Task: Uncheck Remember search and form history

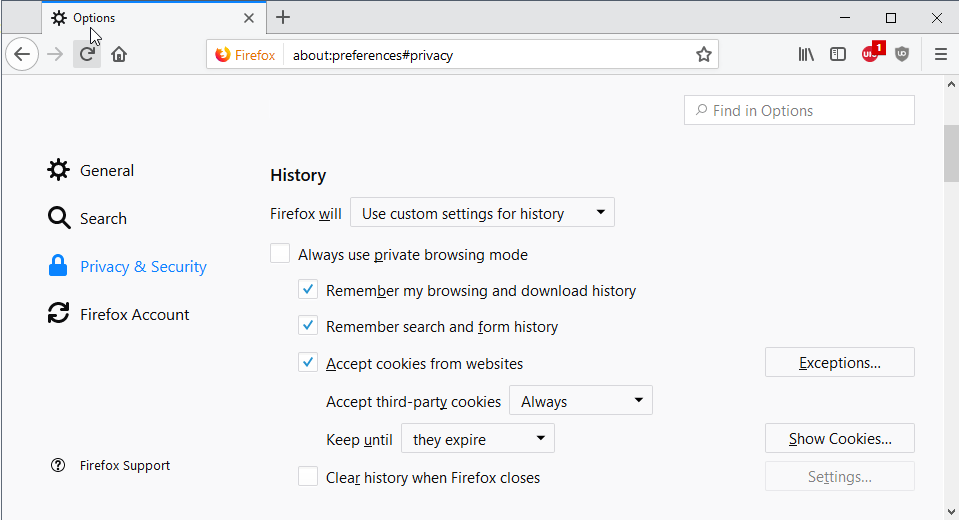Action: click(308, 325)
